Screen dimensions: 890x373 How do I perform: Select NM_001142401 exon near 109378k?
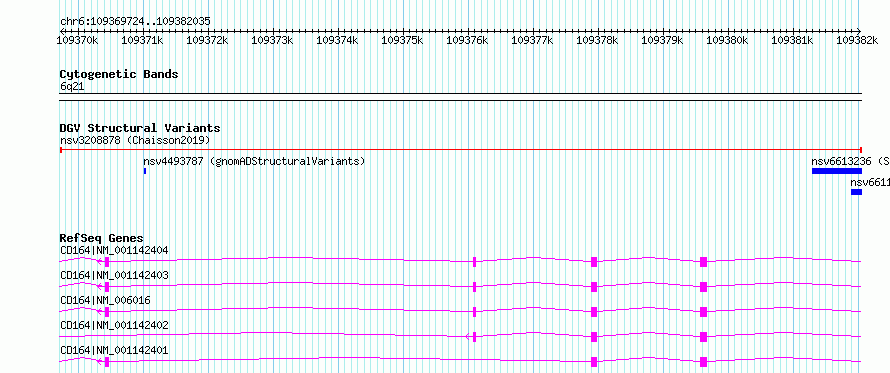[x=594, y=362]
